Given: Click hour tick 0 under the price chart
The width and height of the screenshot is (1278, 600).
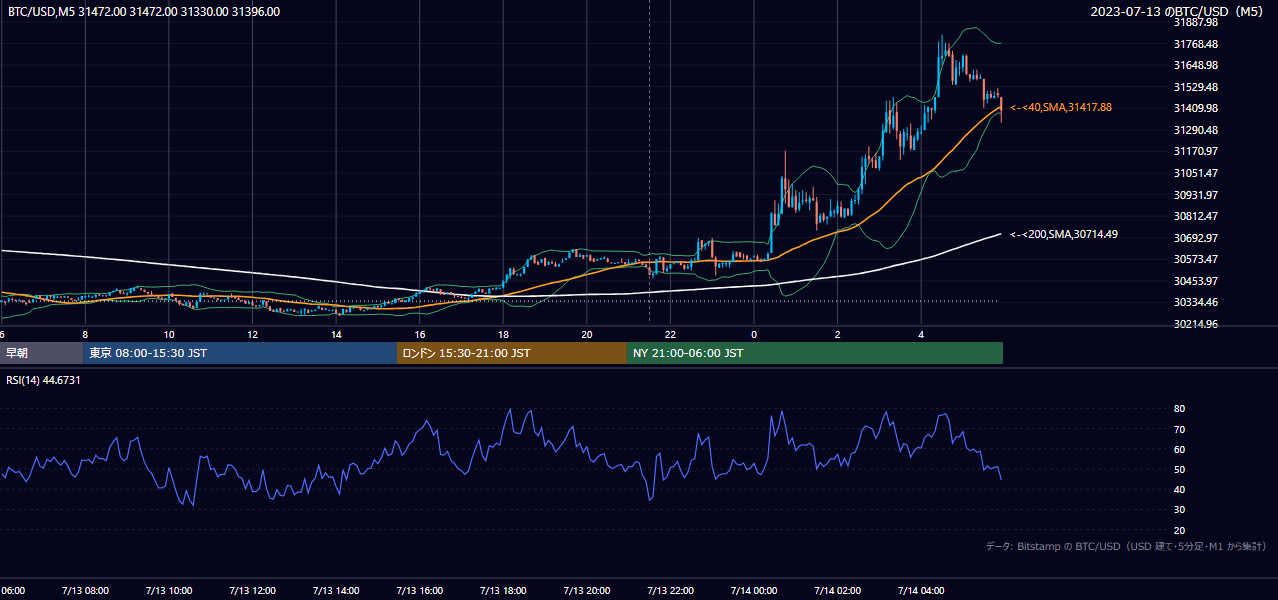Looking at the screenshot, I should click(x=754, y=334).
